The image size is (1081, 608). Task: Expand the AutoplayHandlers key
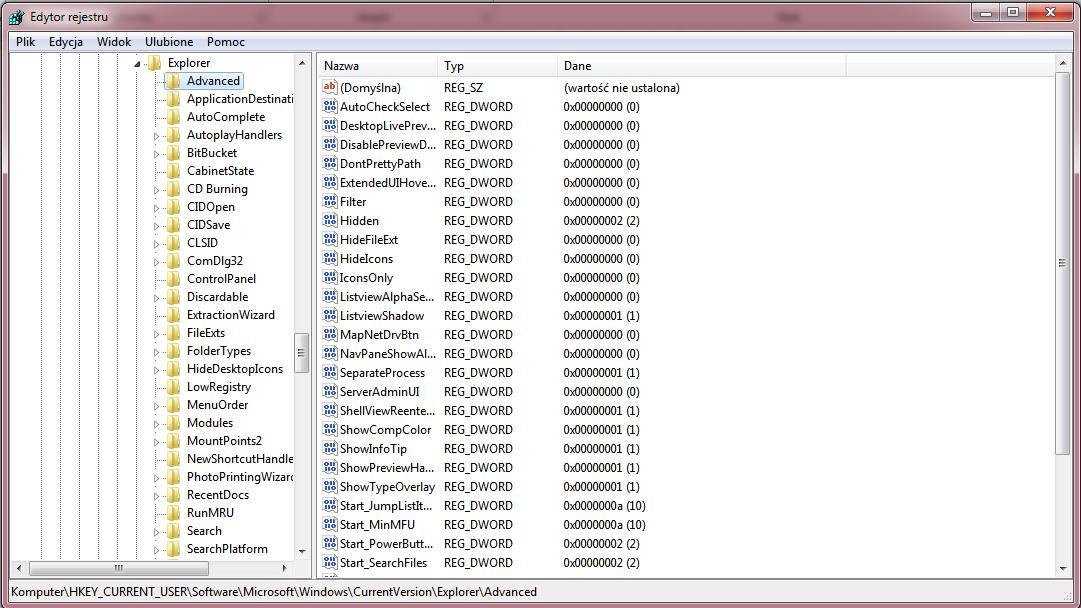156,136
